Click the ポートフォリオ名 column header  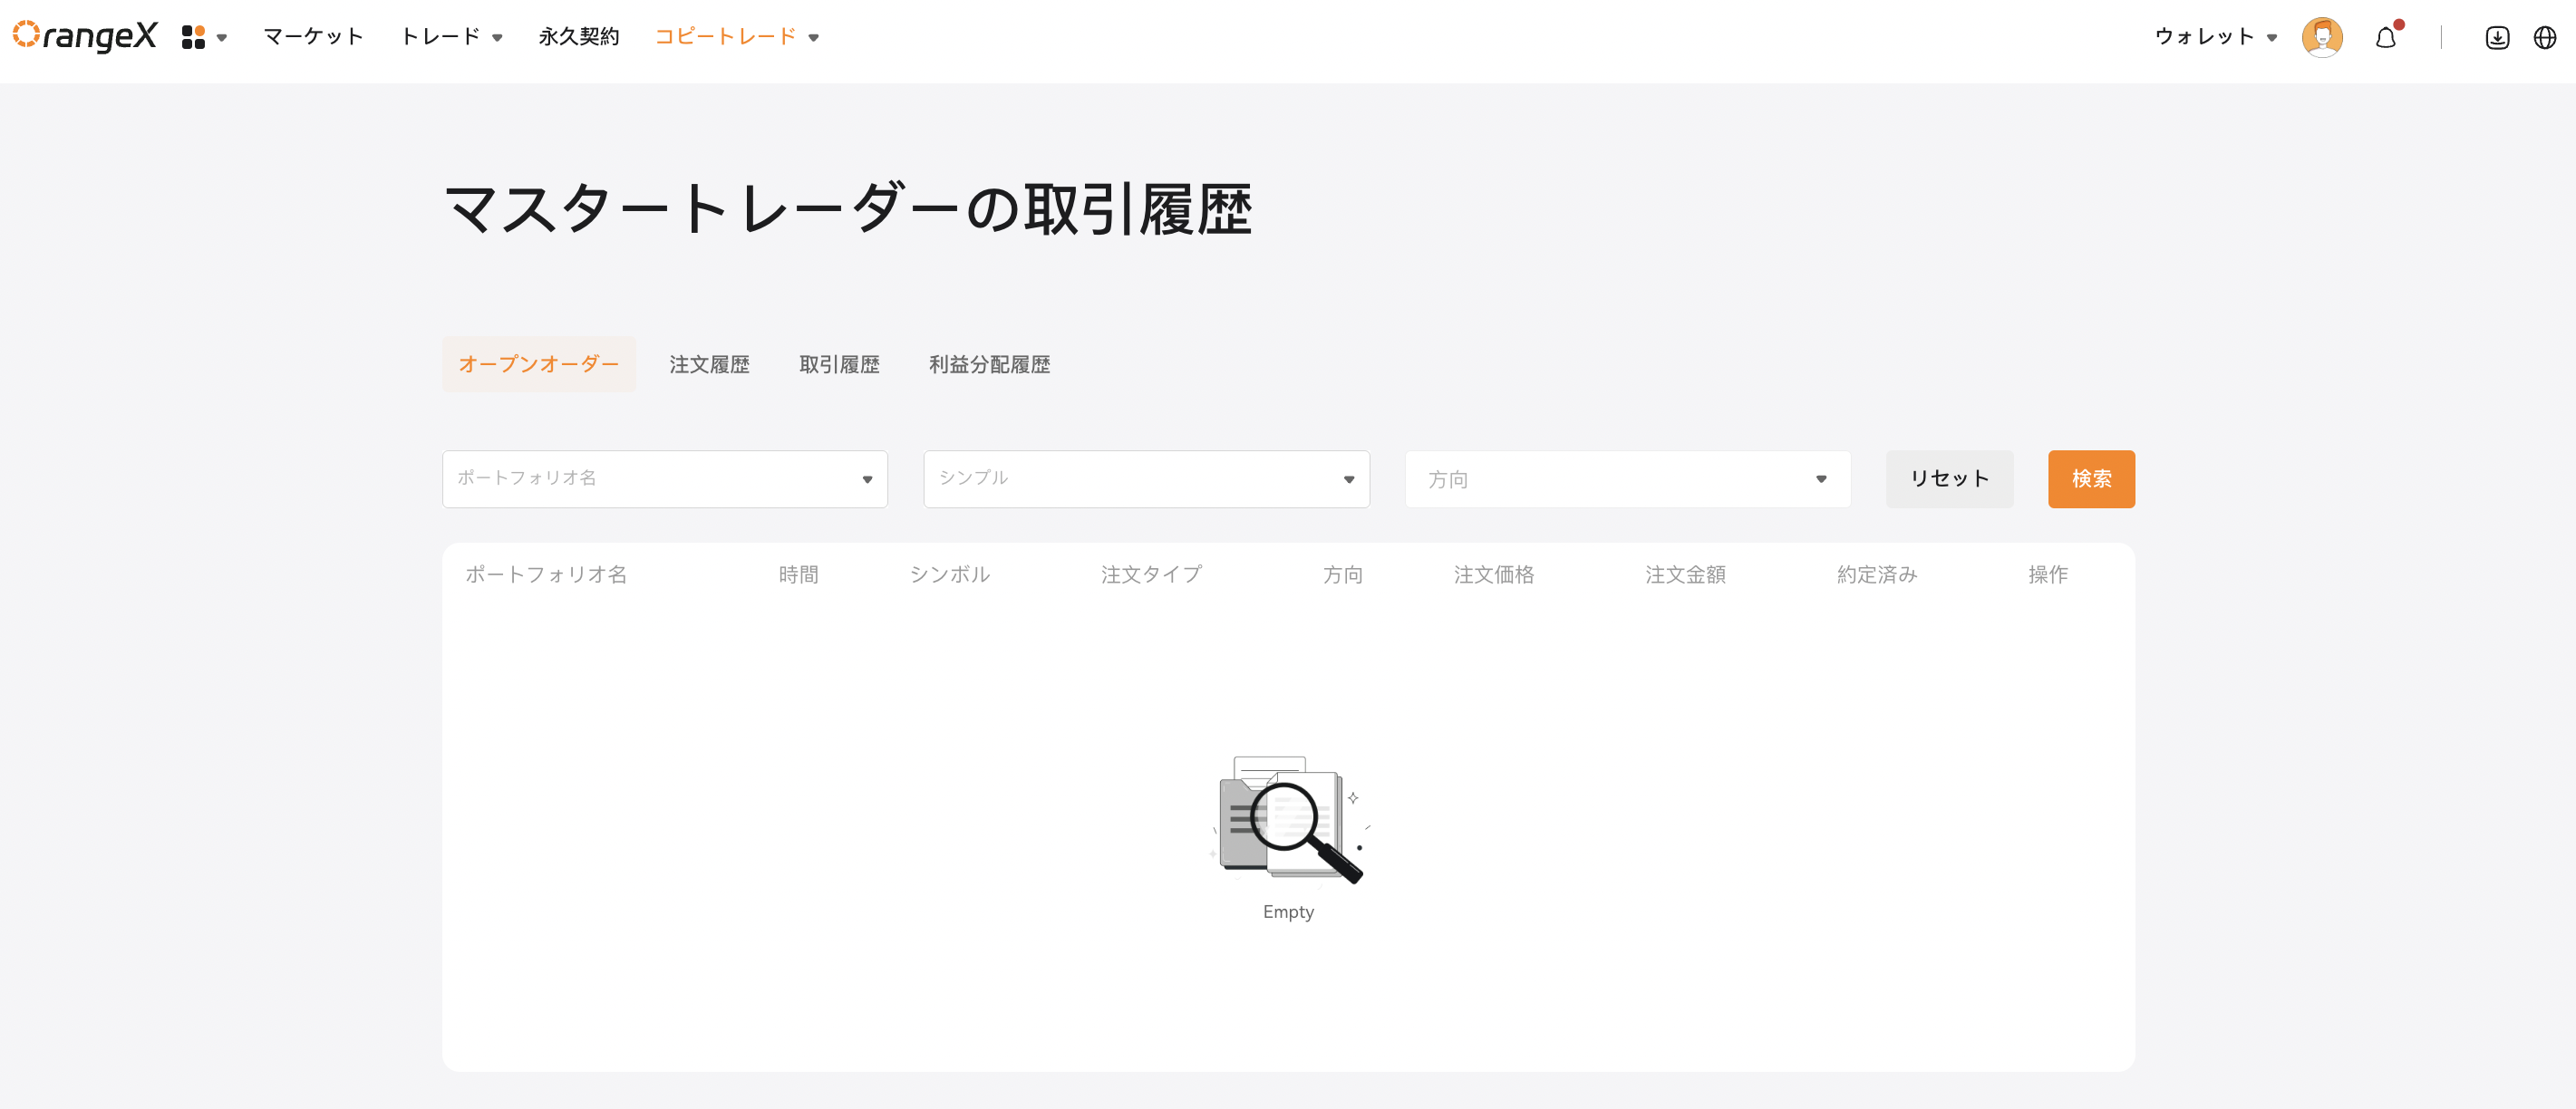[x=546, y=574]
